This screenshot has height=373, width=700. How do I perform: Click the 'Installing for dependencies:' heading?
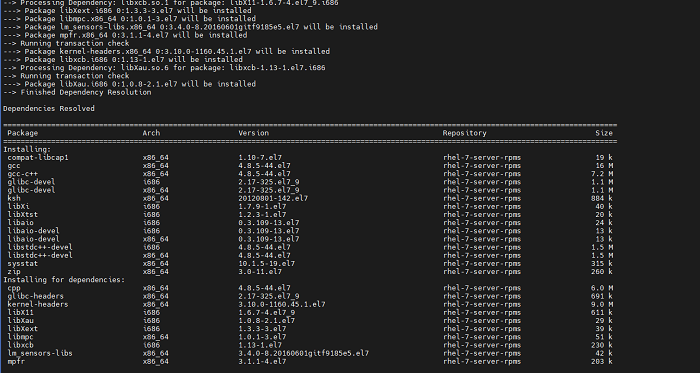[x=64, y=280]
